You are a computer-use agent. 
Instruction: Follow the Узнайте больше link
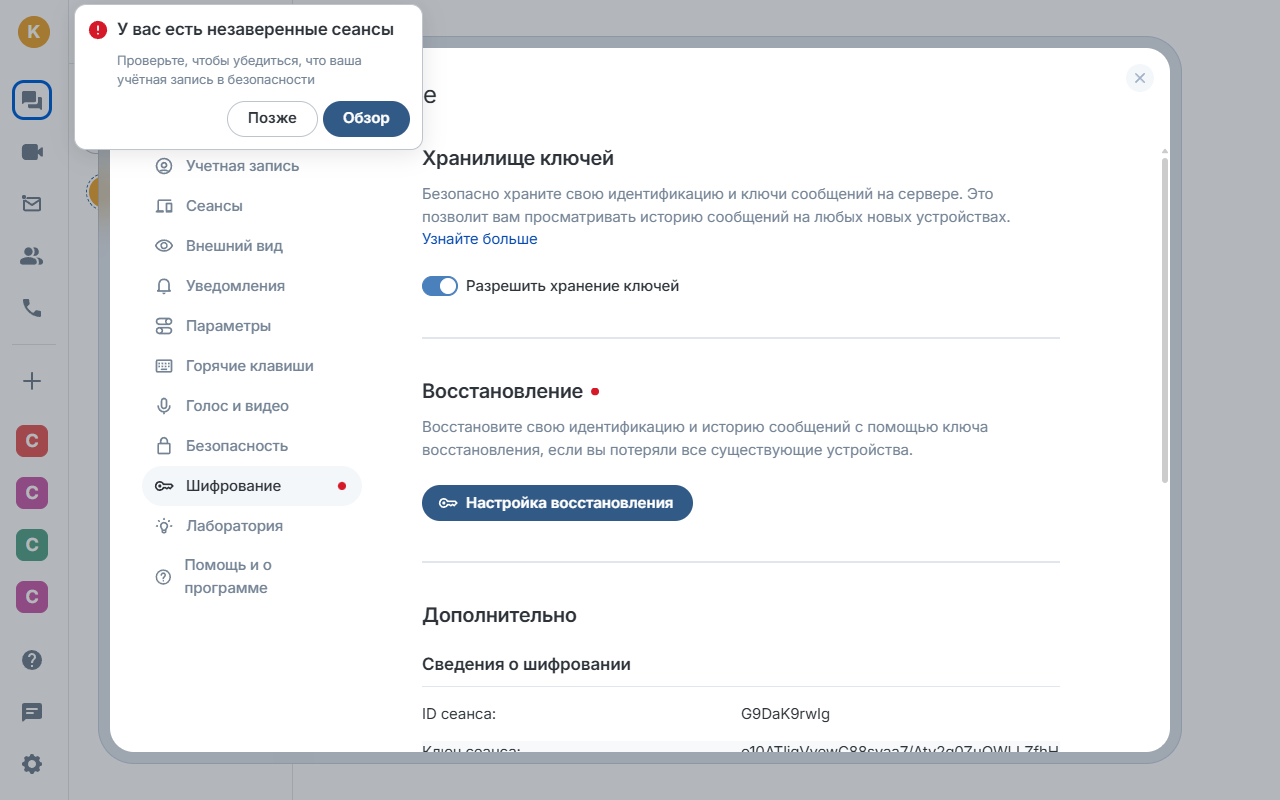coord(480,239)
